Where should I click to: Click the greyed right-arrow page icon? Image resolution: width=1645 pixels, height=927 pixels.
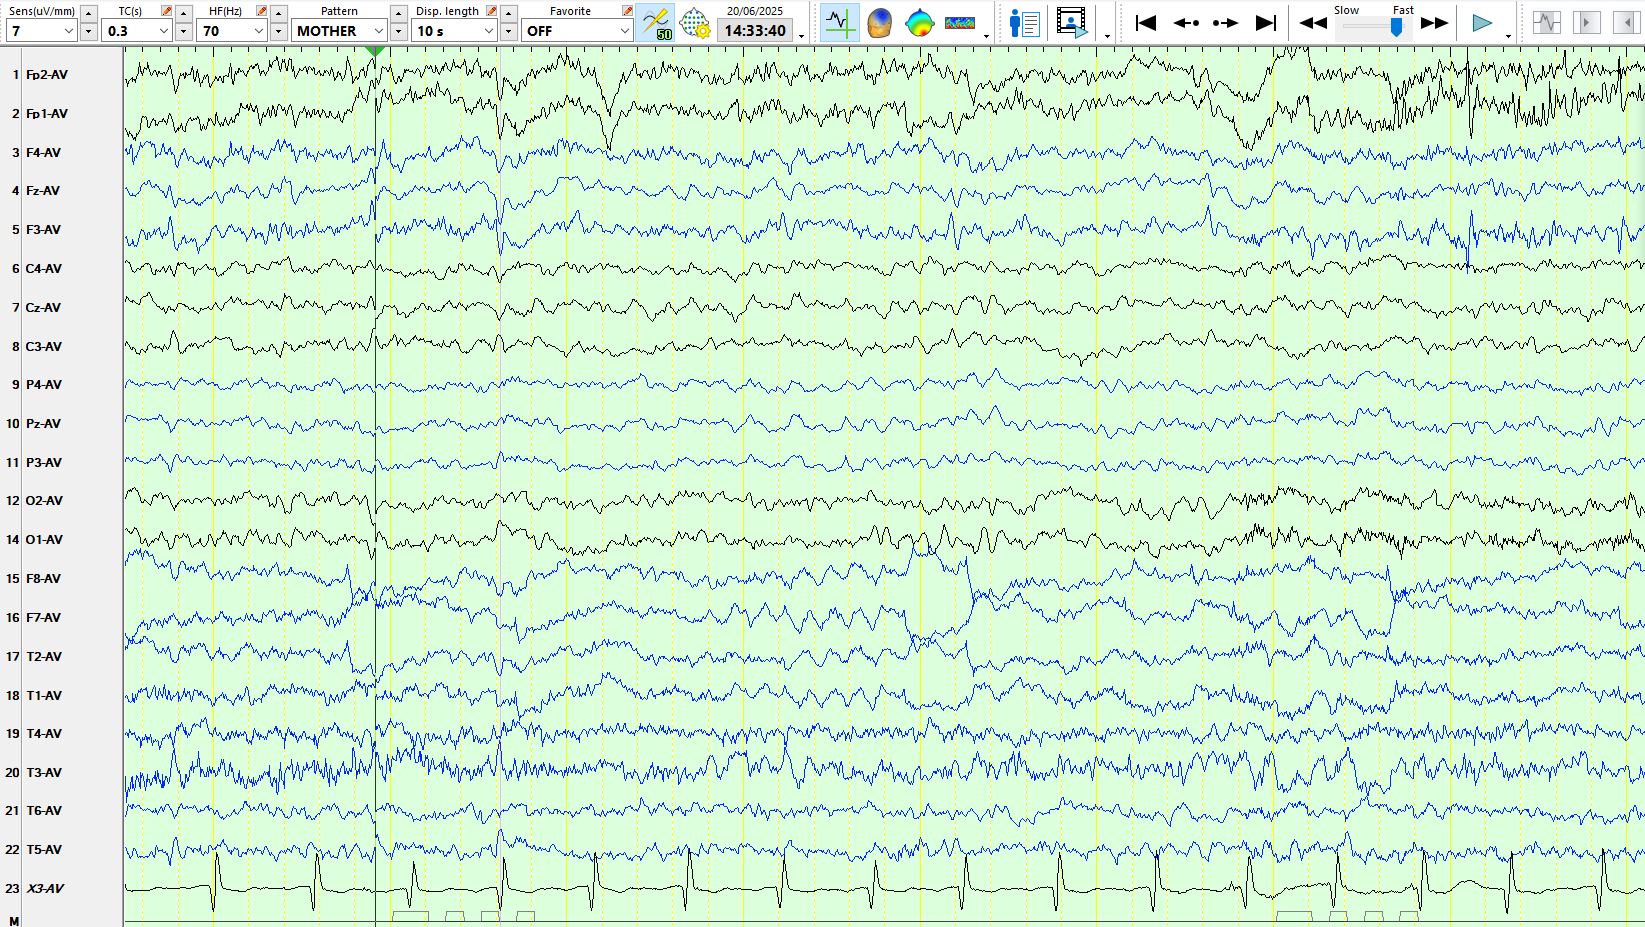pyautogui.click(x=1587, y=22)
